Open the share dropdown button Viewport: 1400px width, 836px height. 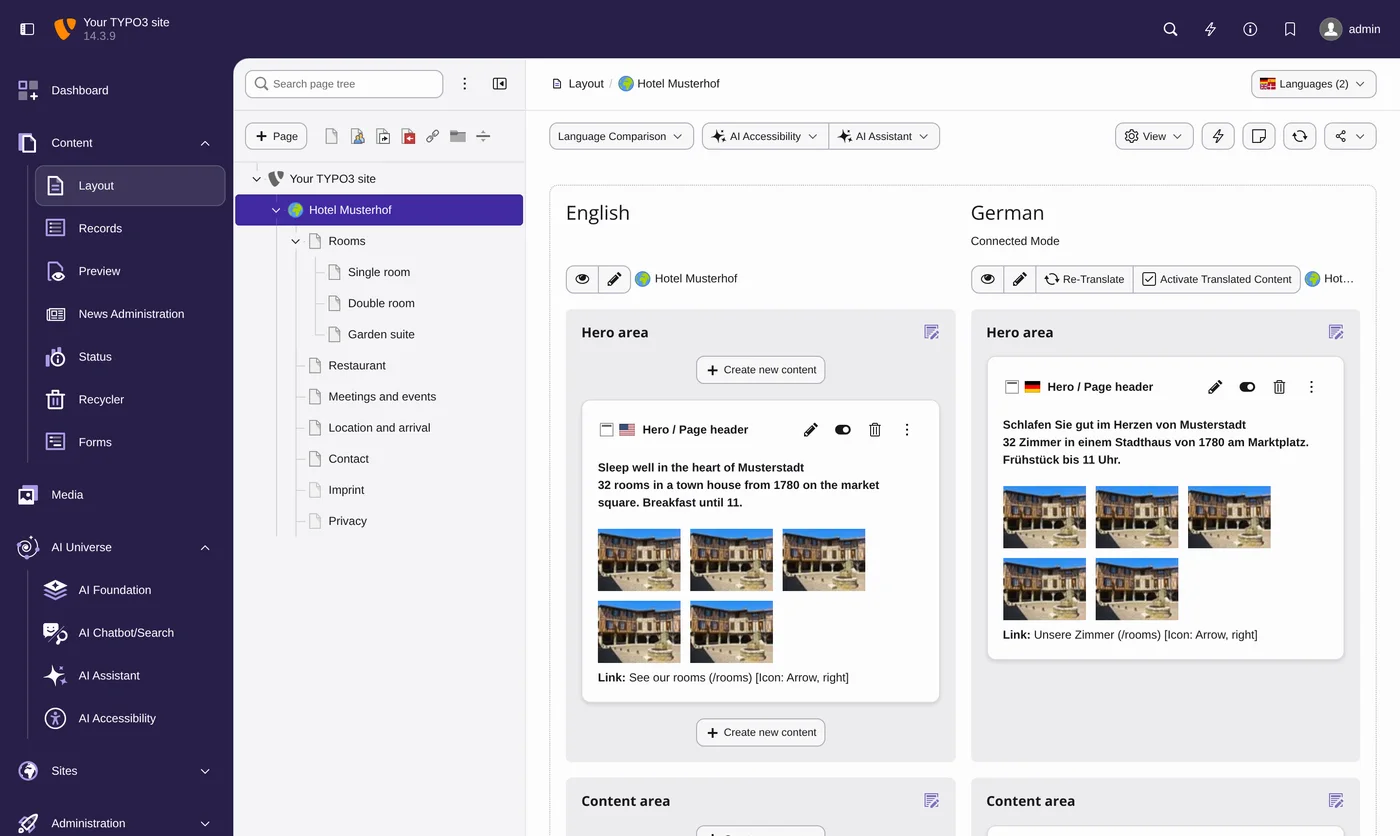tap(1350, 136)
